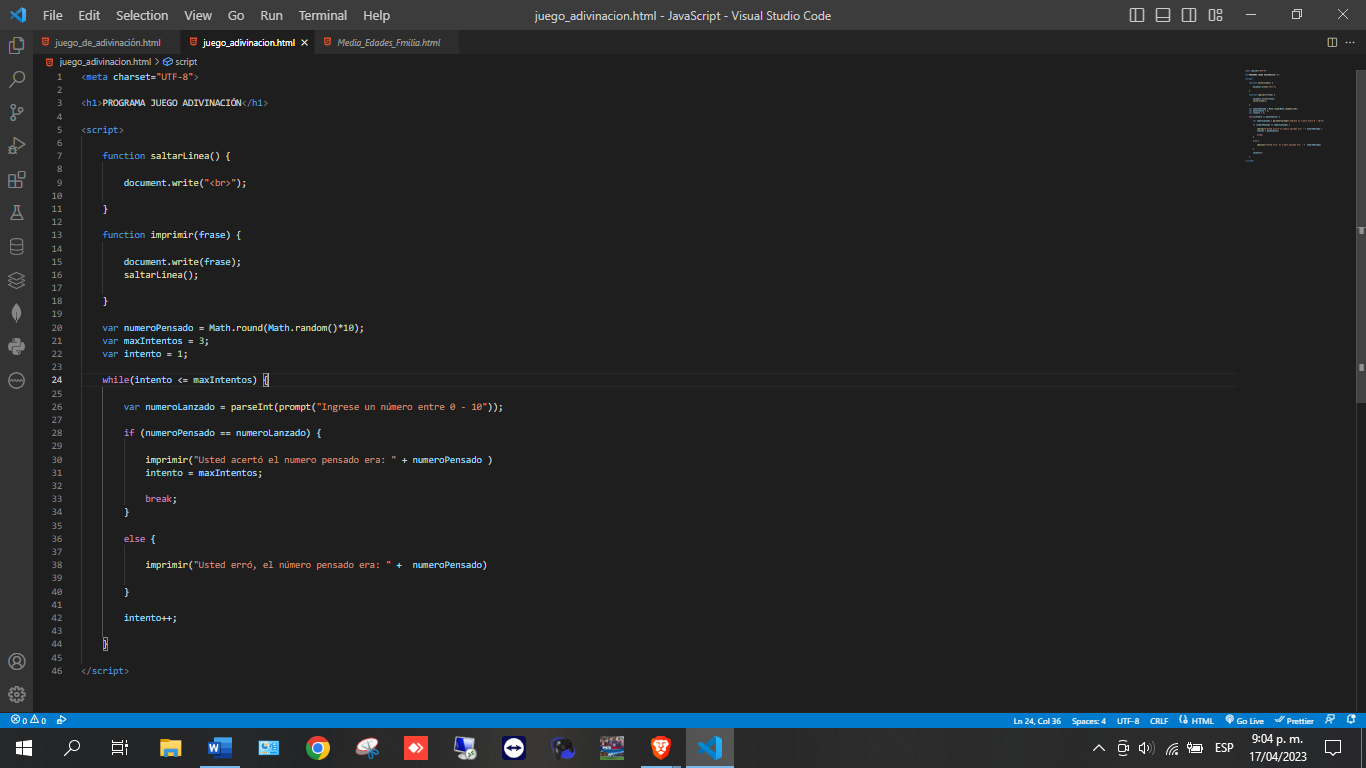Open volume control in system tray
Viewport: 1366px width, 768px height.
1146,747
